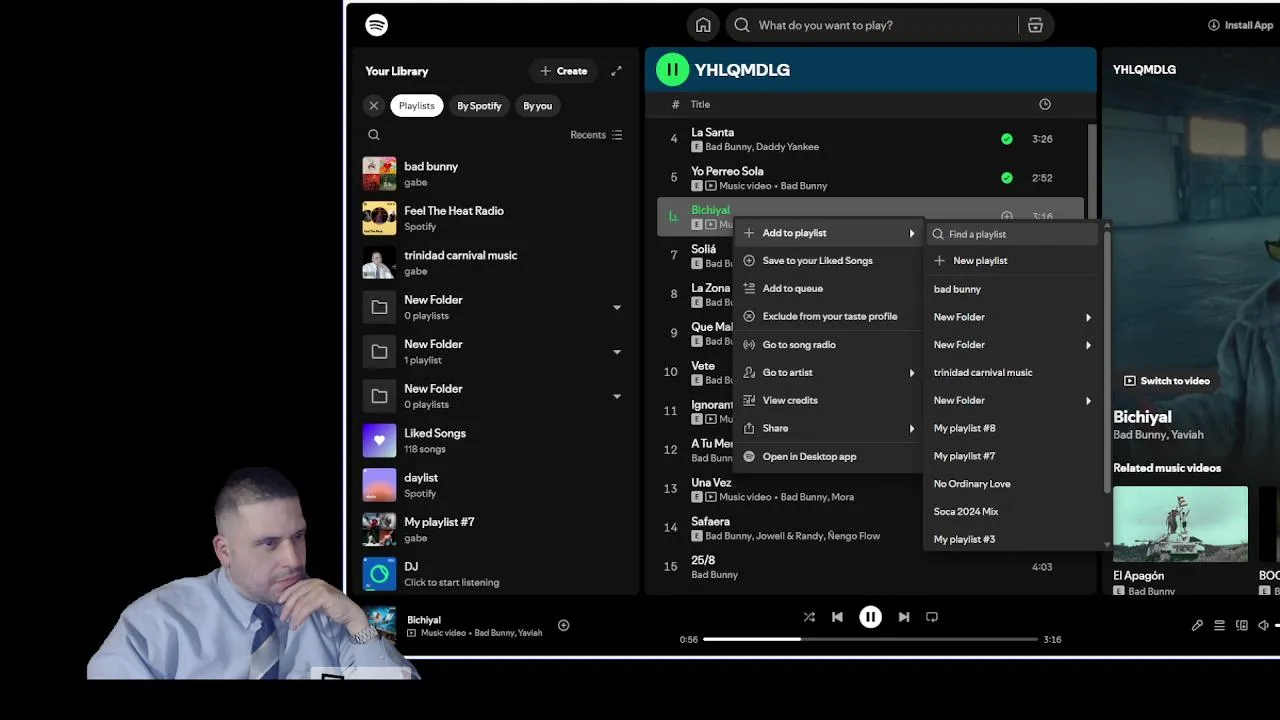The image size is (1280, 720).
Task: Add Bichiyal to Liked Songs plus icon
Action: pos(1007,216)
